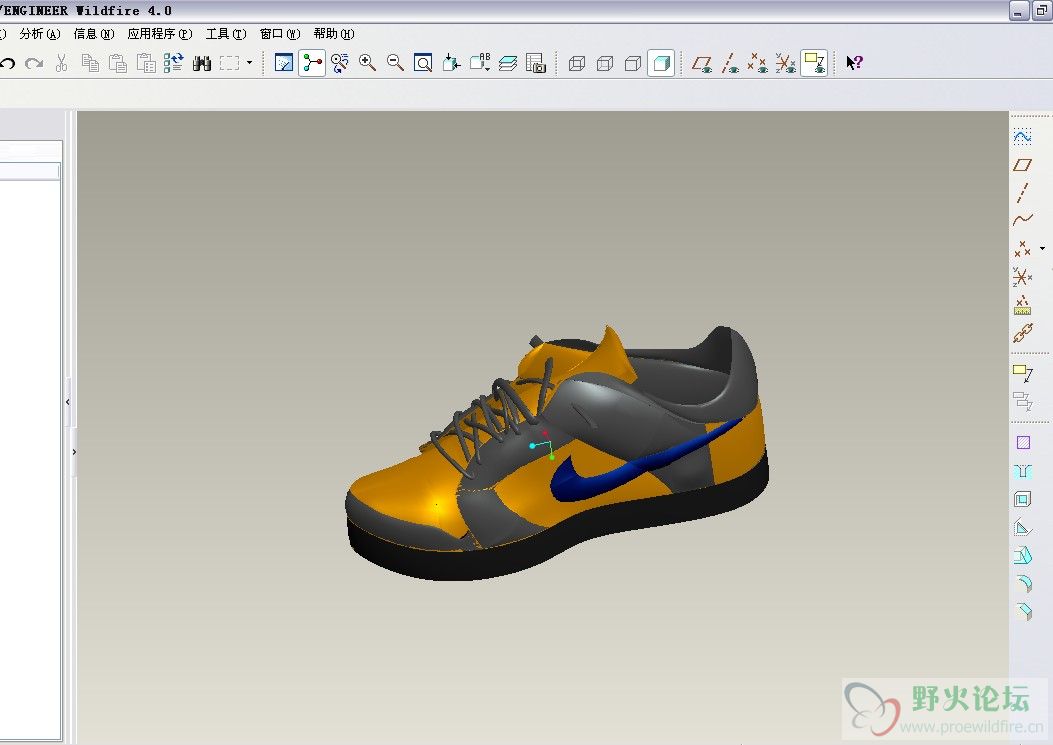This screenshot has height=745, width=1053.
Task: Expand the selection box tool dropdown arrow
Action: [249, 63]
